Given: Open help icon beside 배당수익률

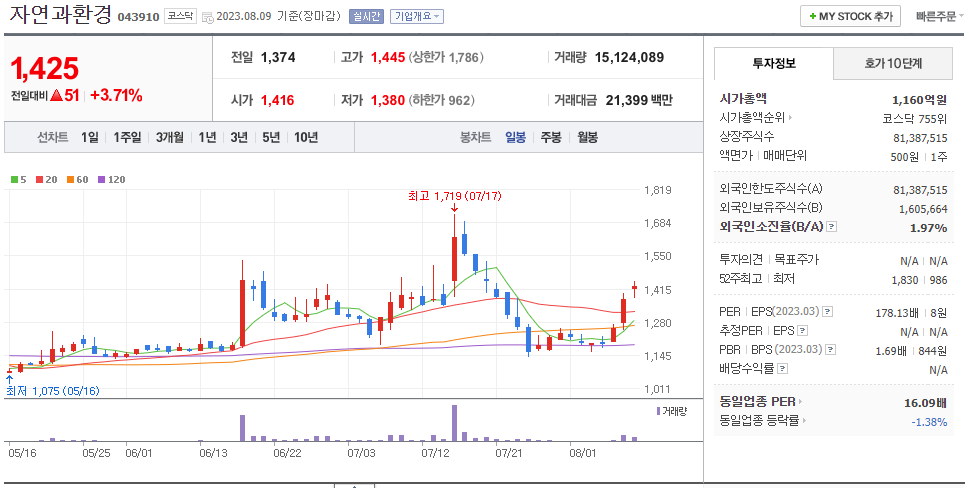Looking at the screenshot, I should (782, 369).
